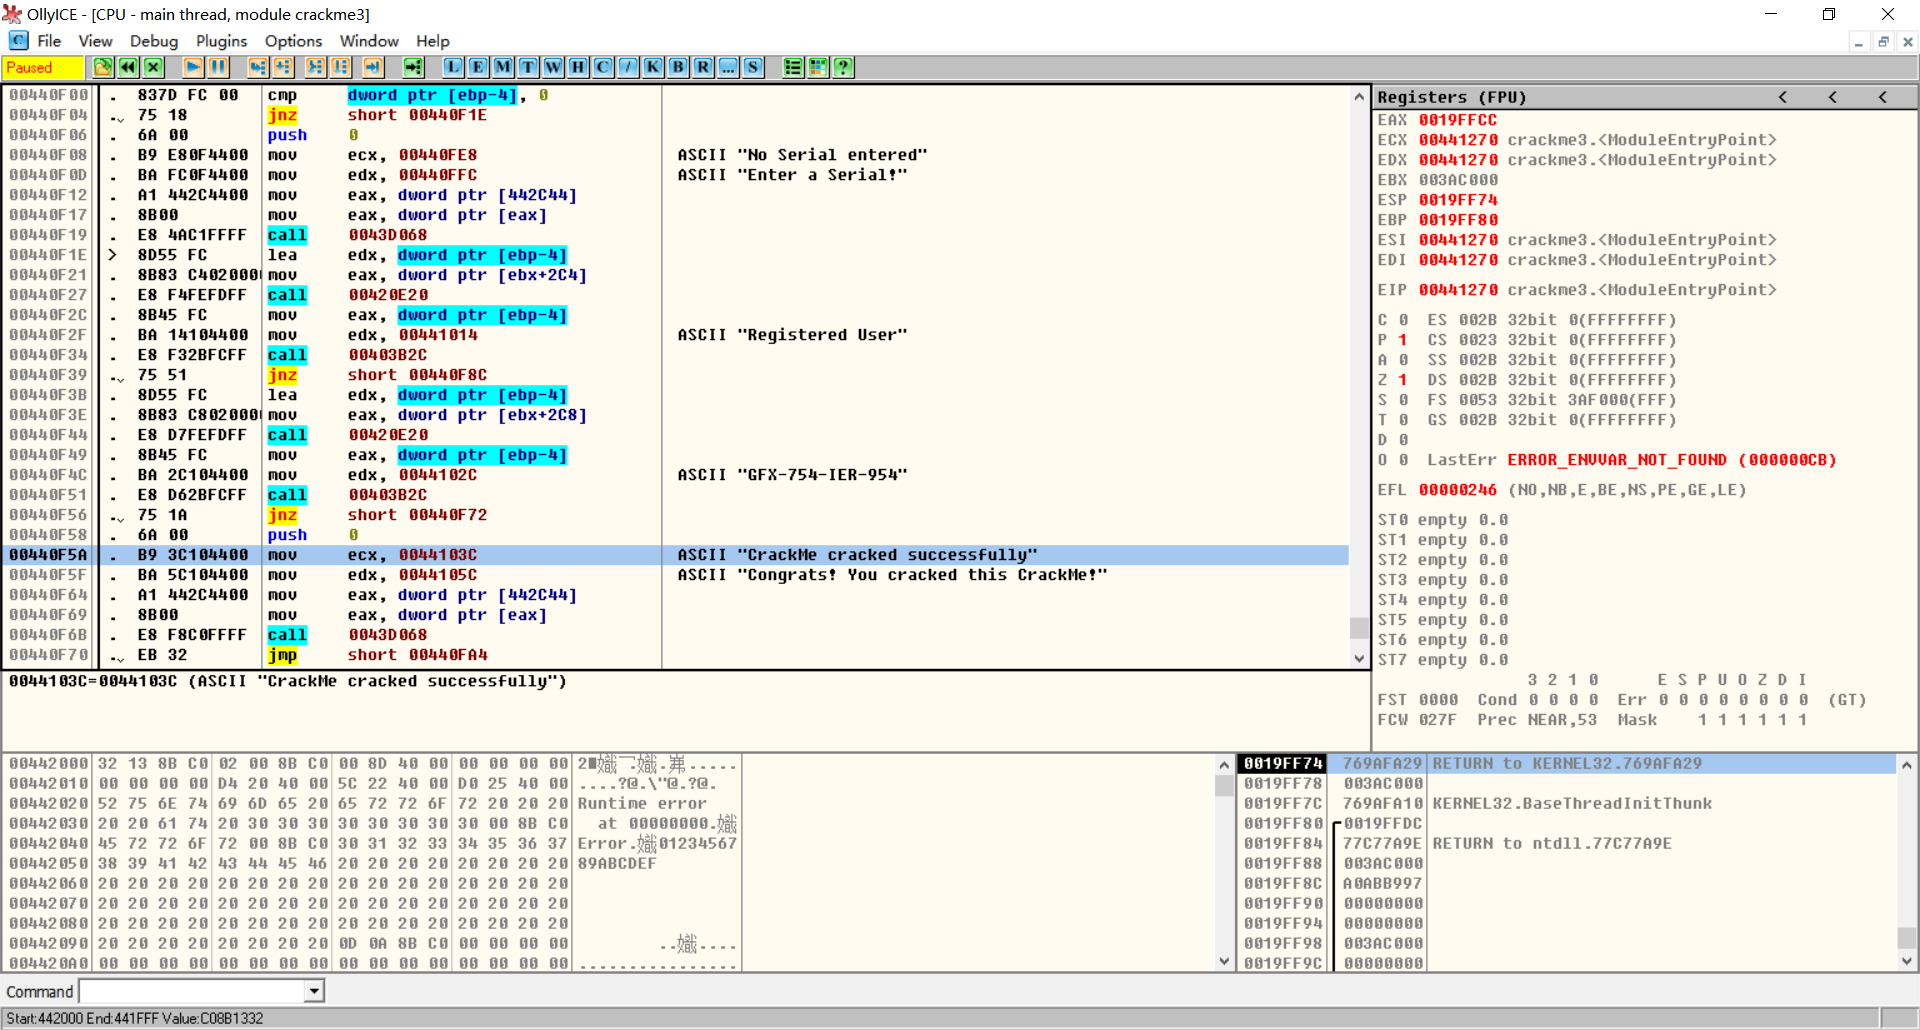Open the Log window (L) button

coord(453,67)
